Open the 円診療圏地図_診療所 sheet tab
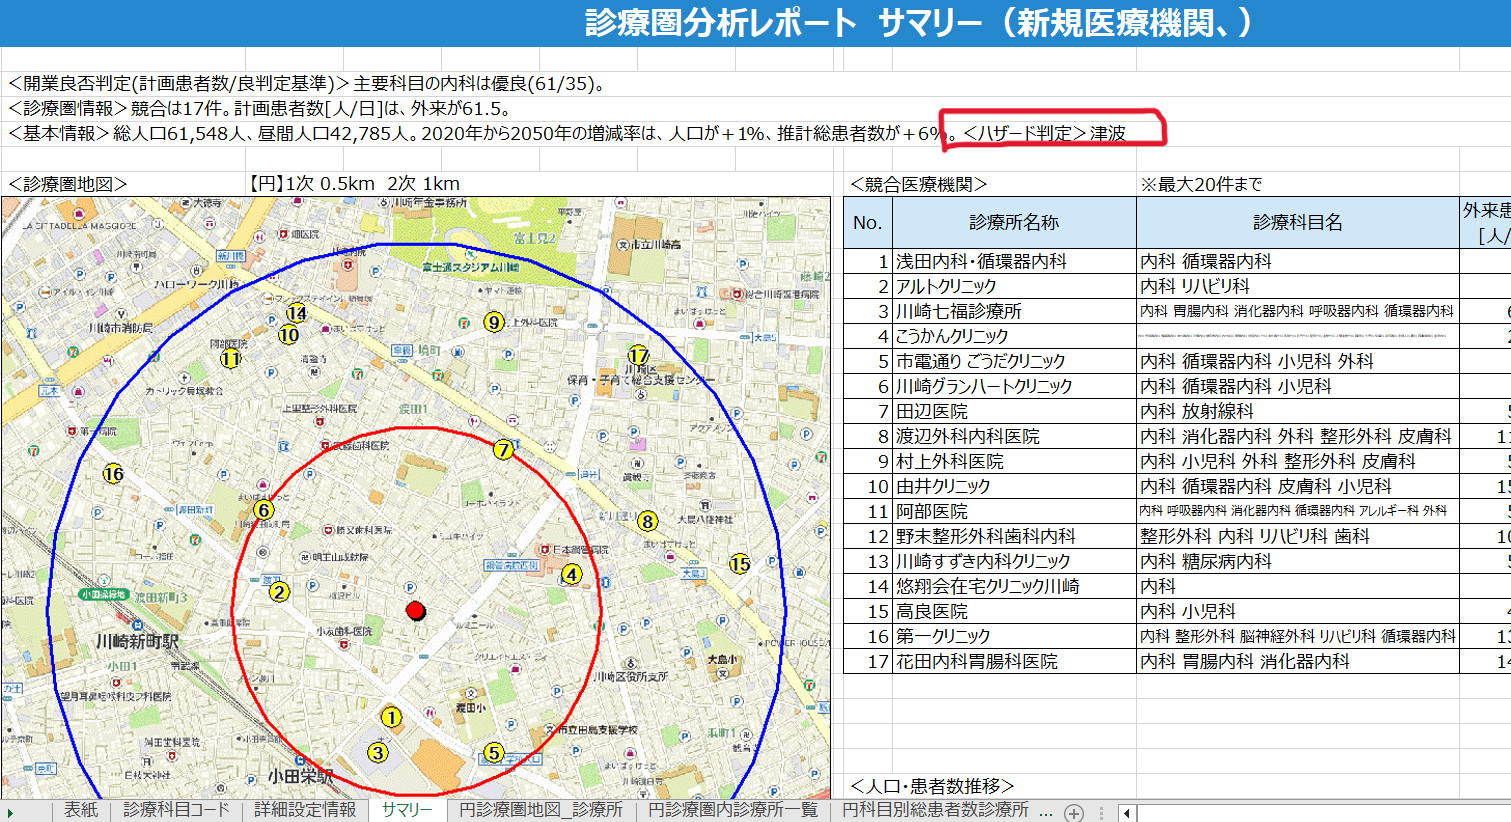The height and width of the screenshot is (822, 1511). pos(540,810)
